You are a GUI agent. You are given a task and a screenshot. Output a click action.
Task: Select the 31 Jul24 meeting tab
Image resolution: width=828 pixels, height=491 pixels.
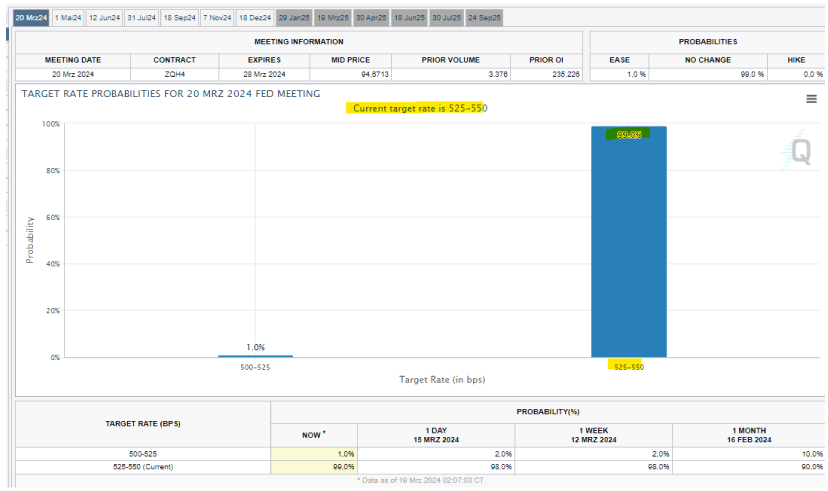point(142,18)
